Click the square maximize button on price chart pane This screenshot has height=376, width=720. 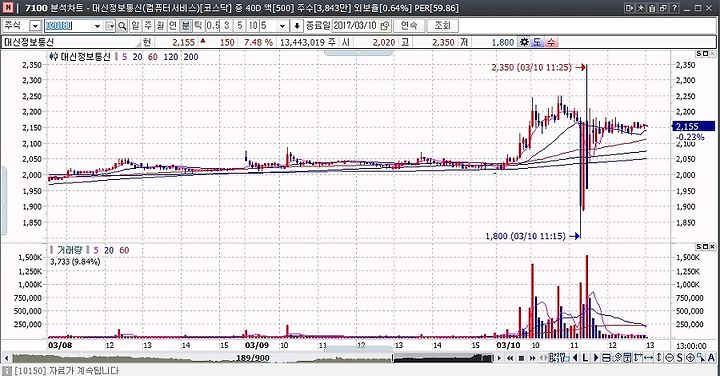[705, 54]
